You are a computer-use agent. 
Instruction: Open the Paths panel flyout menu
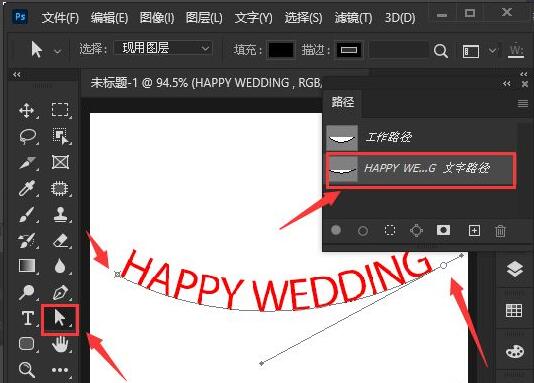point(523,103)
